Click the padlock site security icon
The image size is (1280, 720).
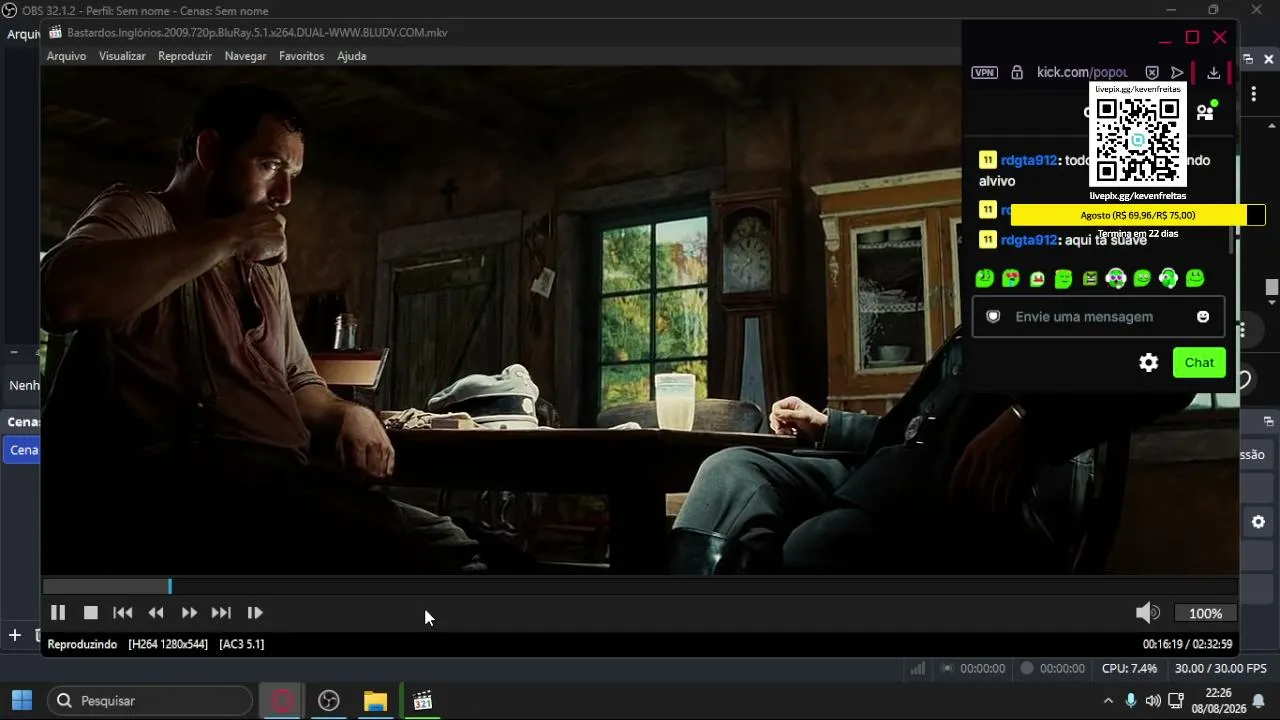[1017, 72]
